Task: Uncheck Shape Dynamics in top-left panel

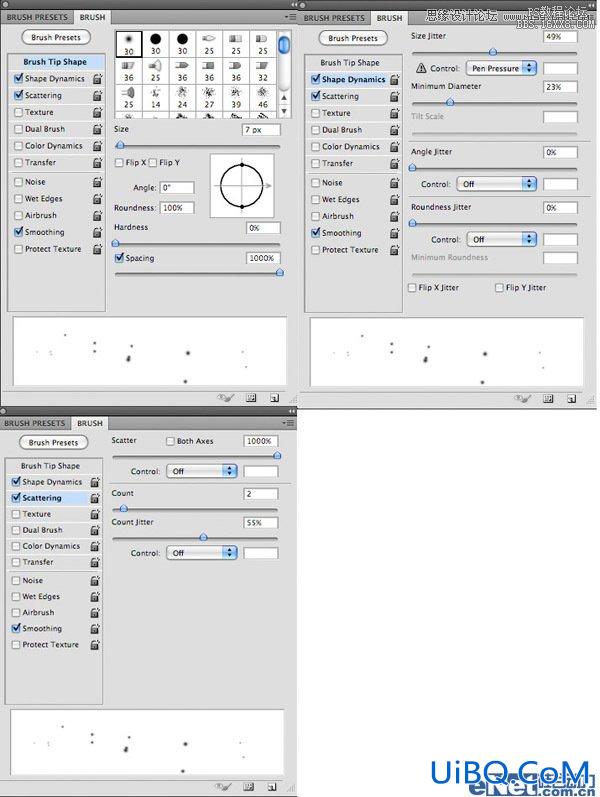Action: (19, 78)
